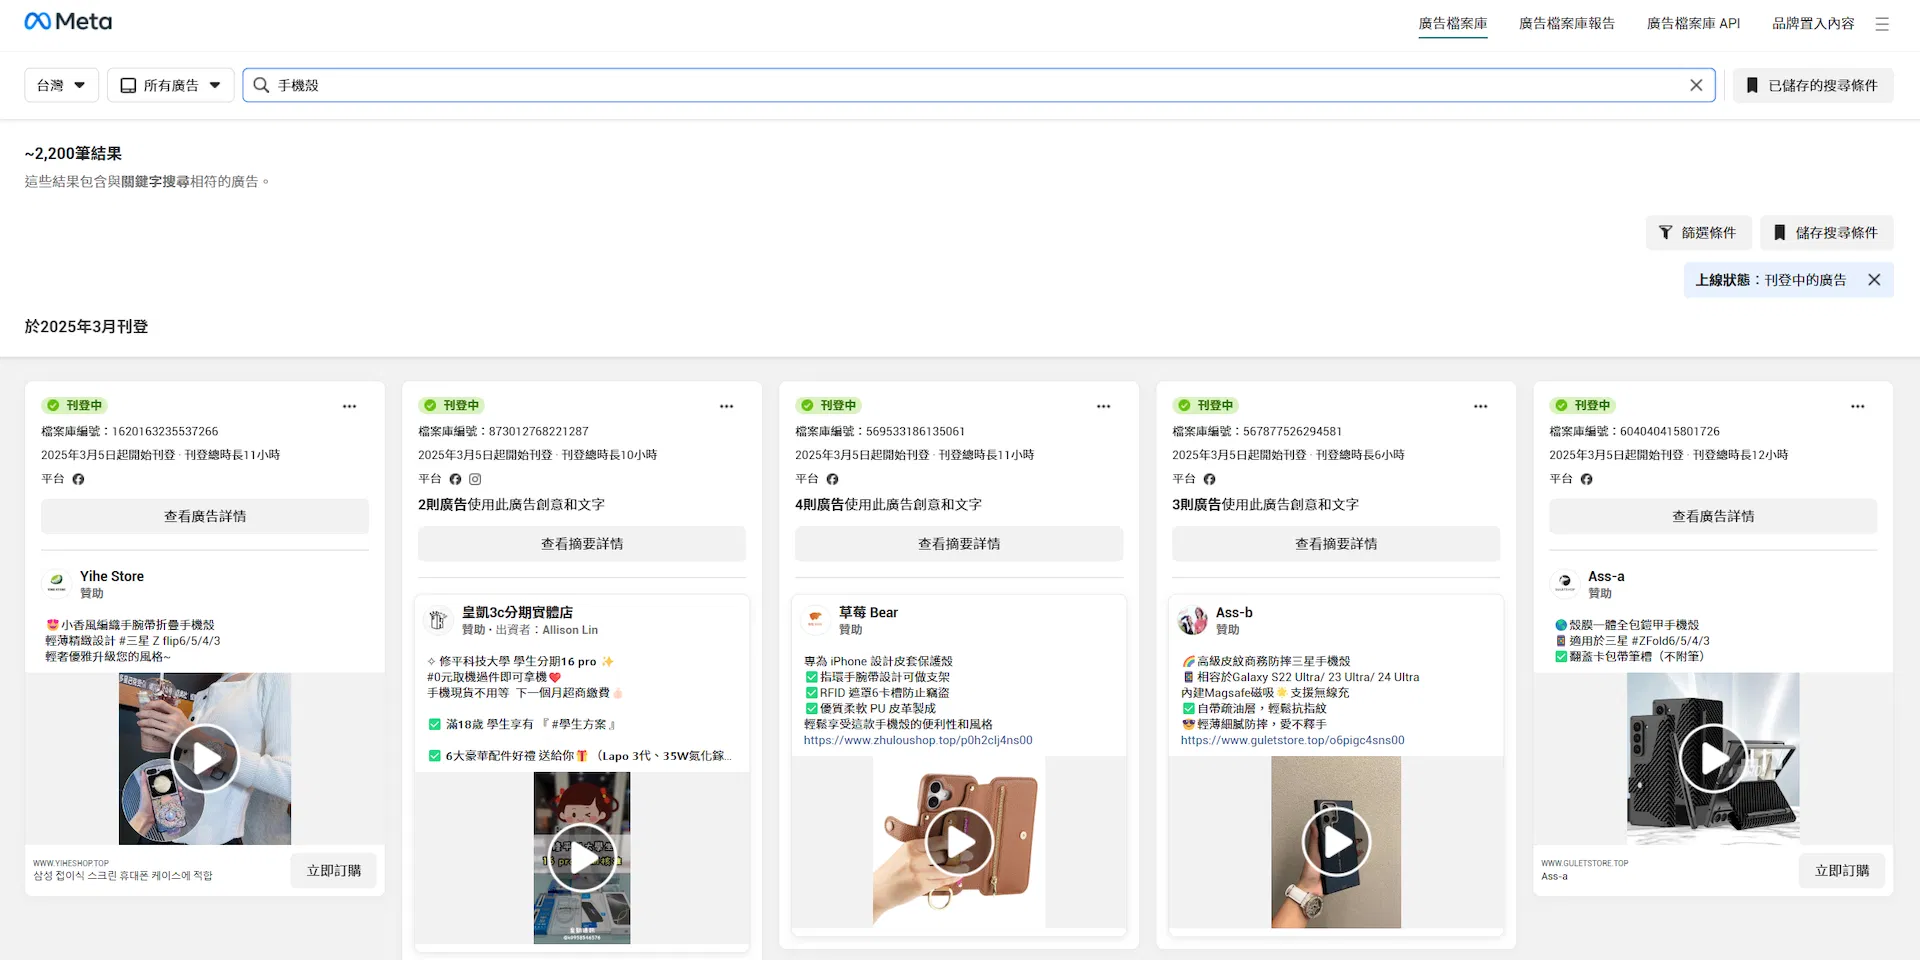Click Instagram platform icon on 皇凱3c ad
This screenshot has height=960, width=1920.
tap(475, 479)
